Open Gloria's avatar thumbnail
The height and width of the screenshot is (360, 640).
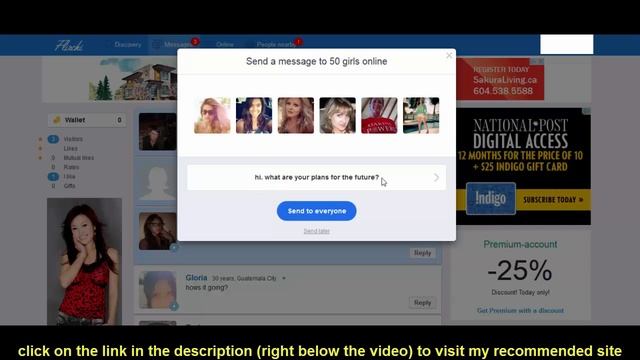click(x=158, y=290)
